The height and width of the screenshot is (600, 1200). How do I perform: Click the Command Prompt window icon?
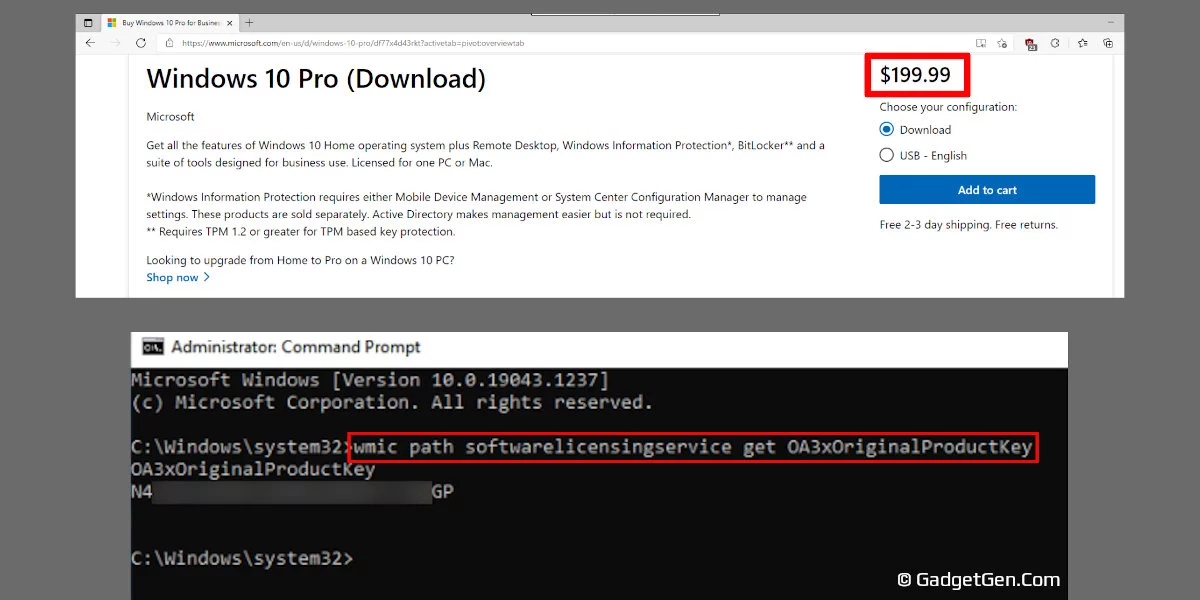click(x=153, y=347)
